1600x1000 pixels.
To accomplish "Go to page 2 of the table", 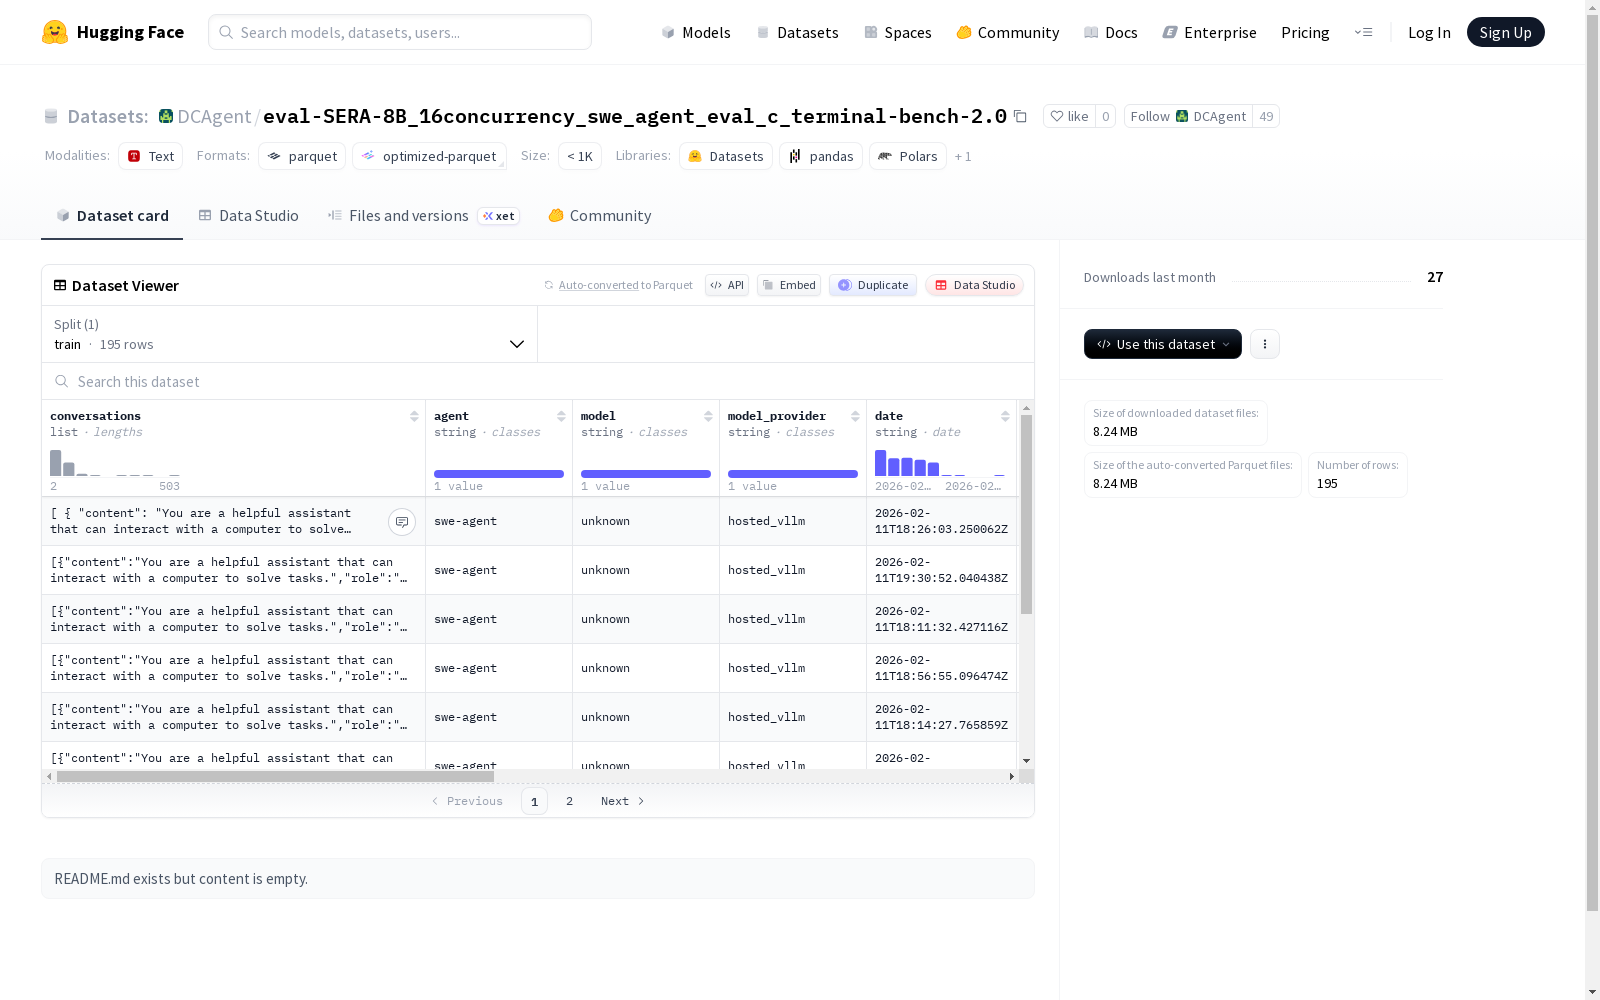I will point(569,801).
